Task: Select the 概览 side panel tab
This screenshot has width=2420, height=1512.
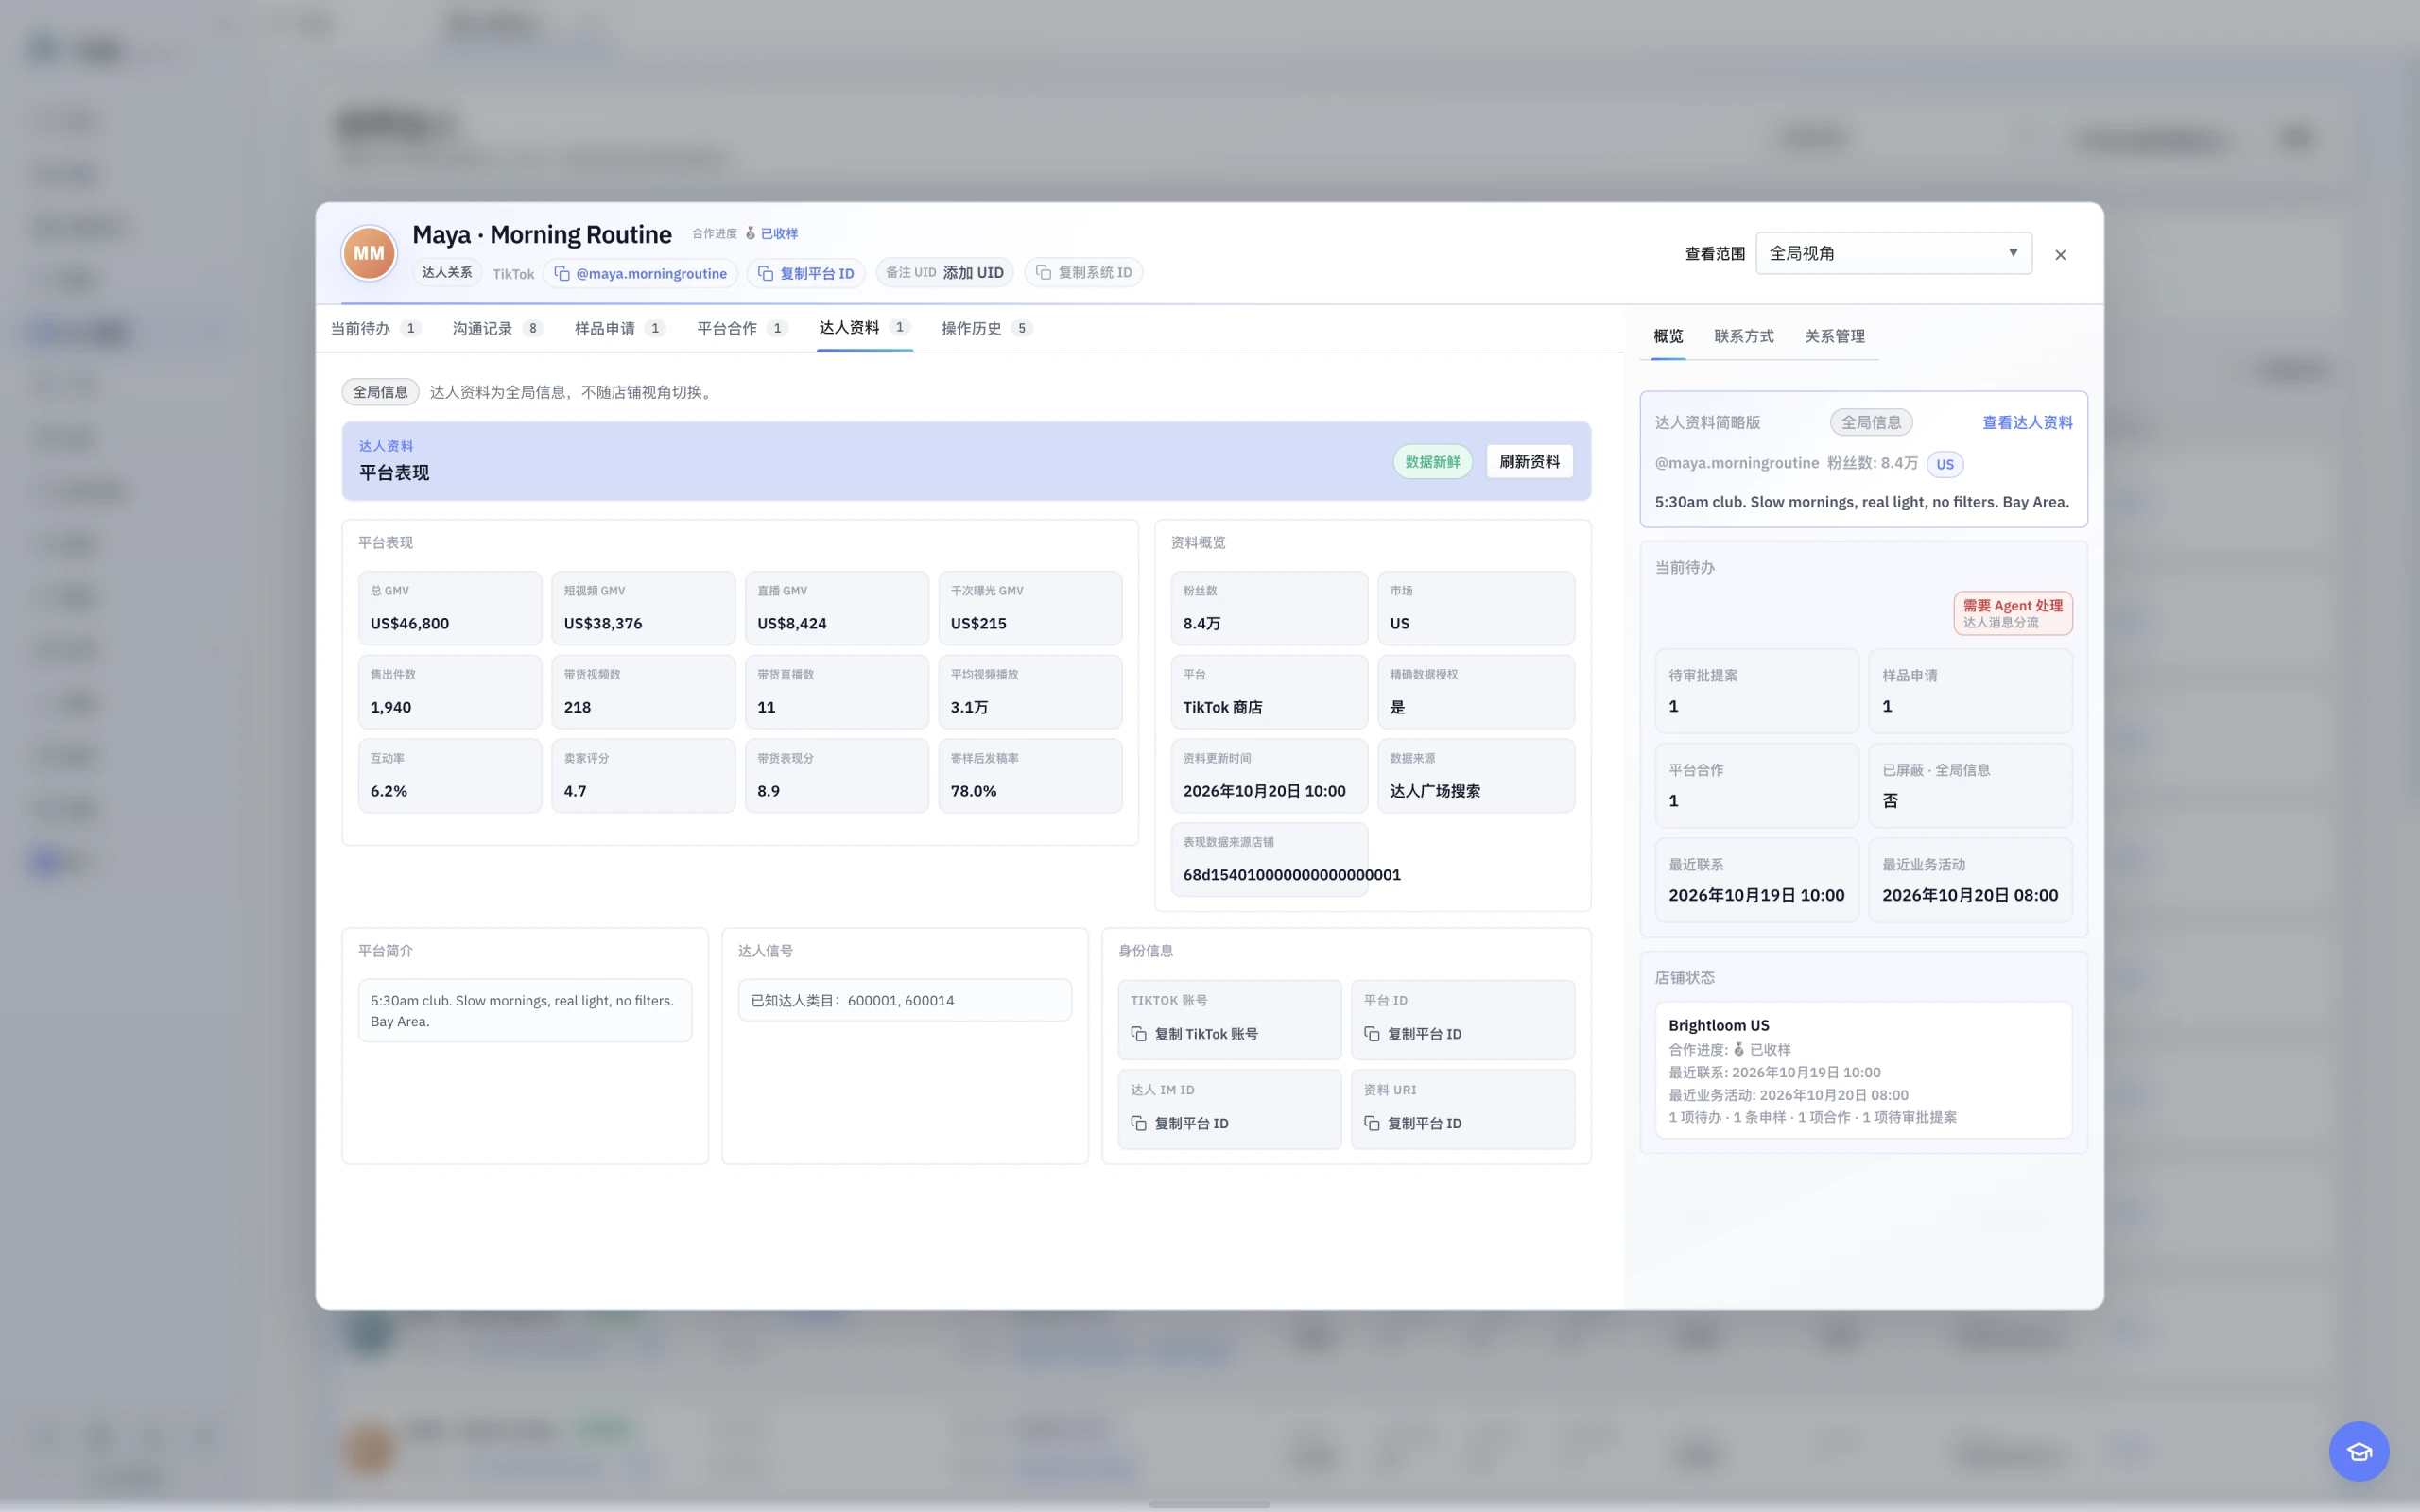Action: (1668, 336)
